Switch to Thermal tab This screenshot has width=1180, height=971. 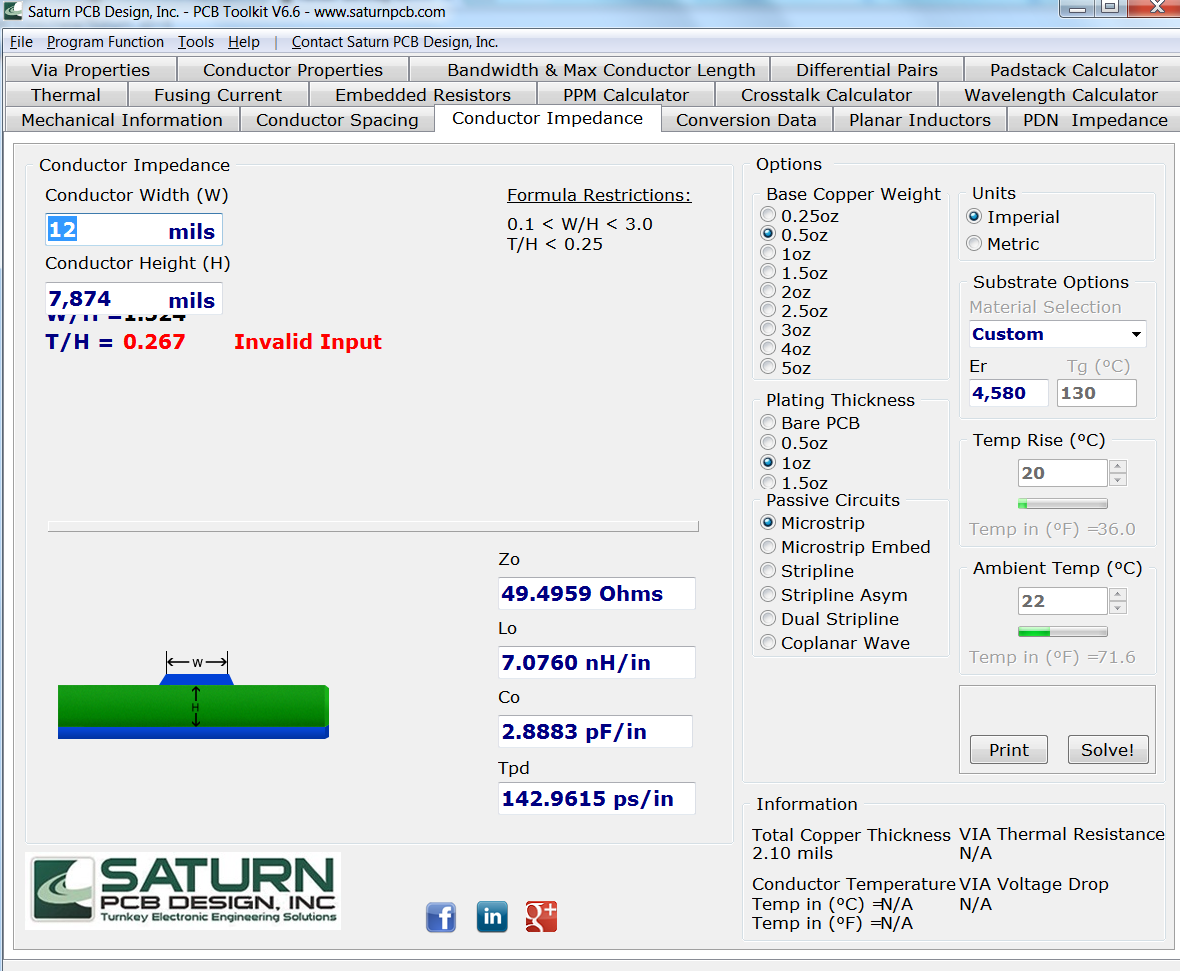pos(65,95)
